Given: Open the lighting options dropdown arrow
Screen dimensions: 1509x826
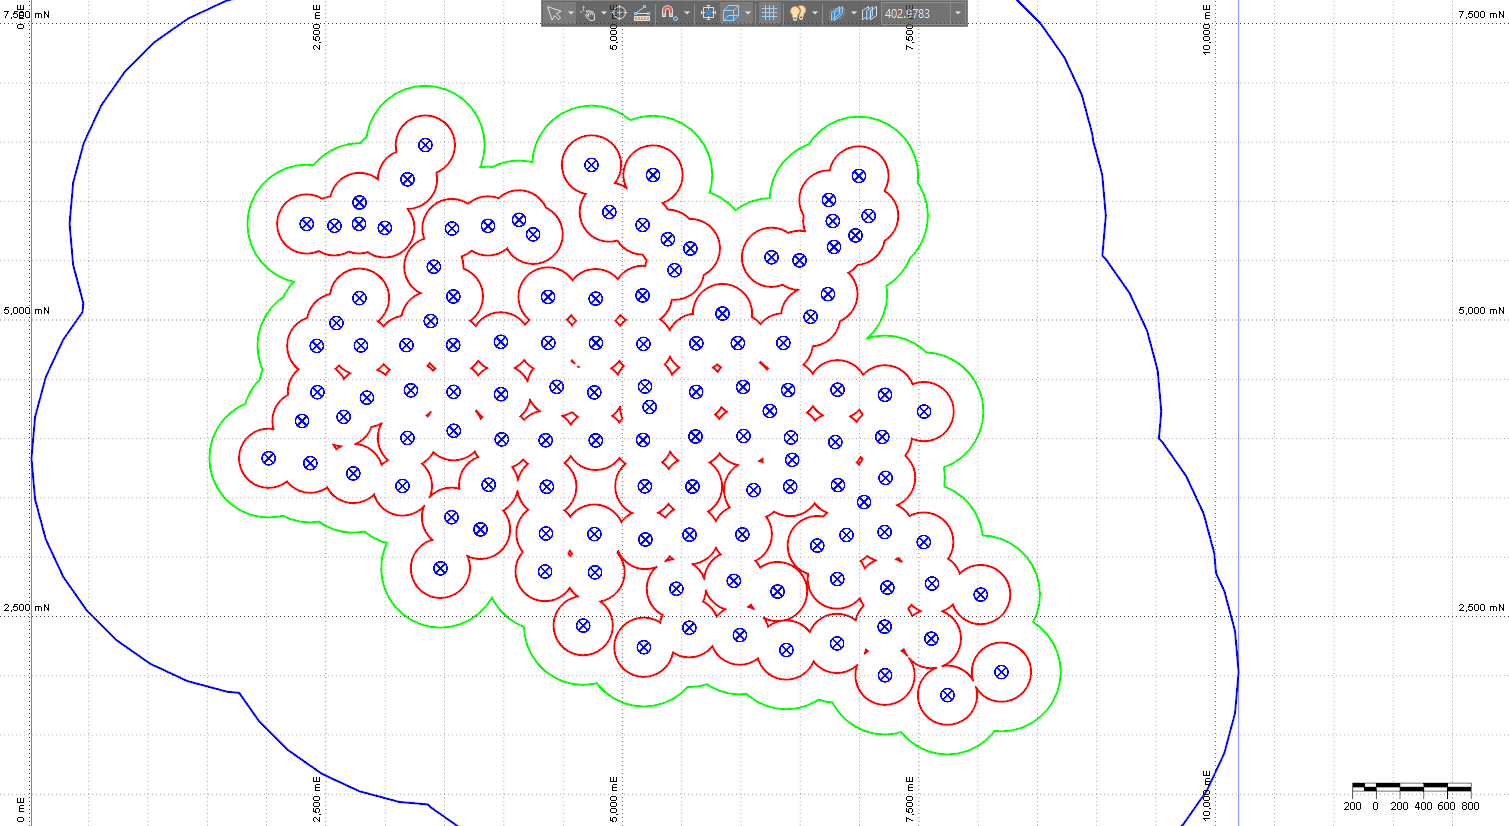Looking at the screenshot, I should pyautogui.click(x=815, y=13).
